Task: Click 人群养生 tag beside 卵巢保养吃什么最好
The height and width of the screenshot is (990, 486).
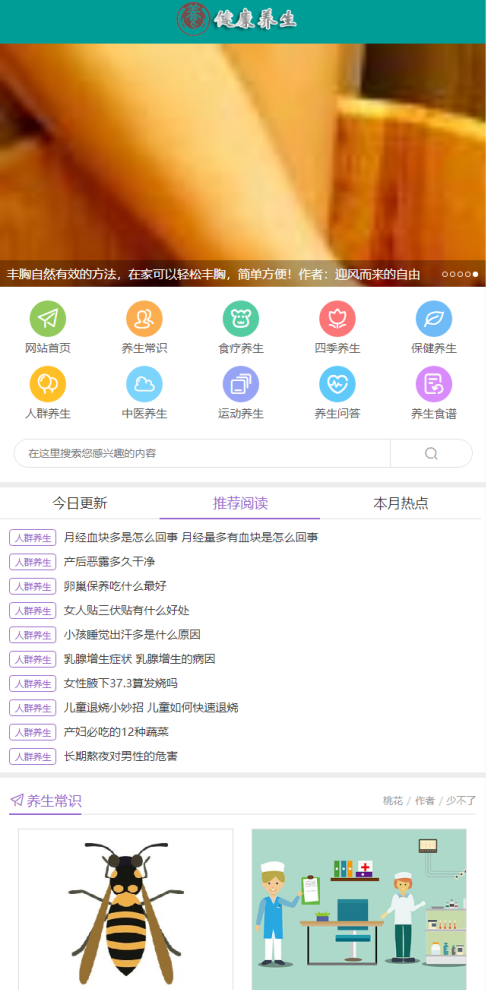Action: pos(33,586)
